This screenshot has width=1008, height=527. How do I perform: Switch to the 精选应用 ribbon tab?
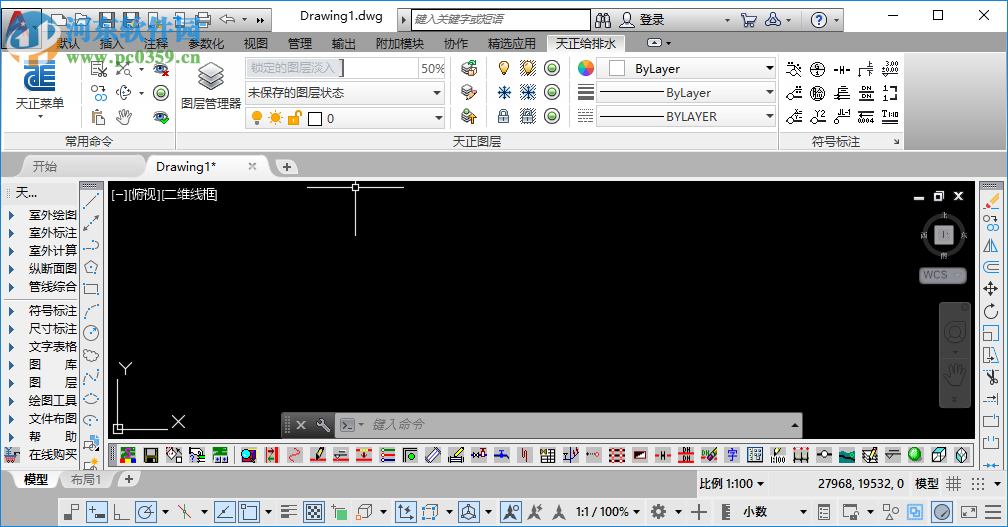click(x=512, y=43)
